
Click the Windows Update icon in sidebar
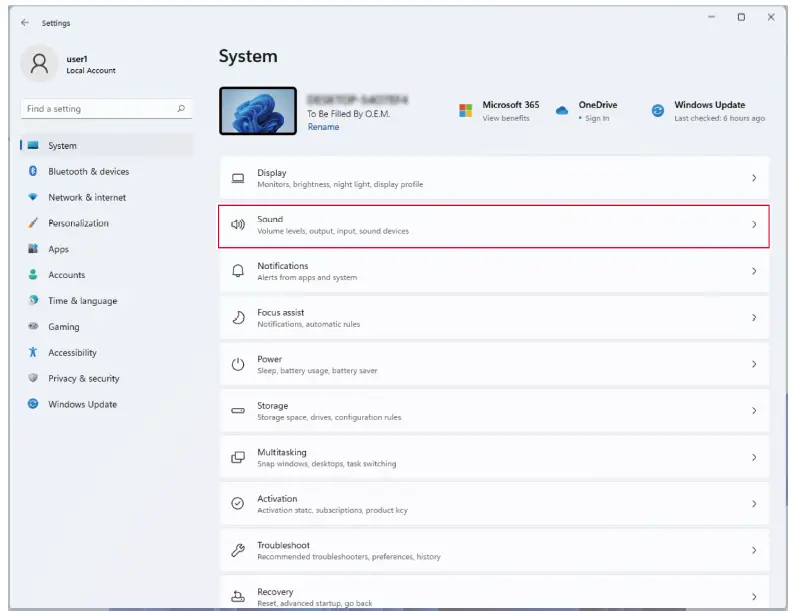point(33,405)
